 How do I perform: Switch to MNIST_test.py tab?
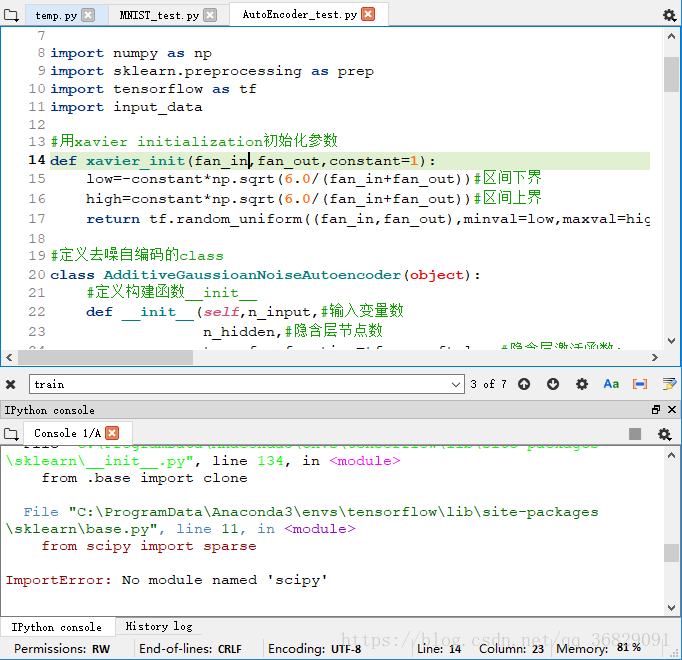click(x=158, y=15)
